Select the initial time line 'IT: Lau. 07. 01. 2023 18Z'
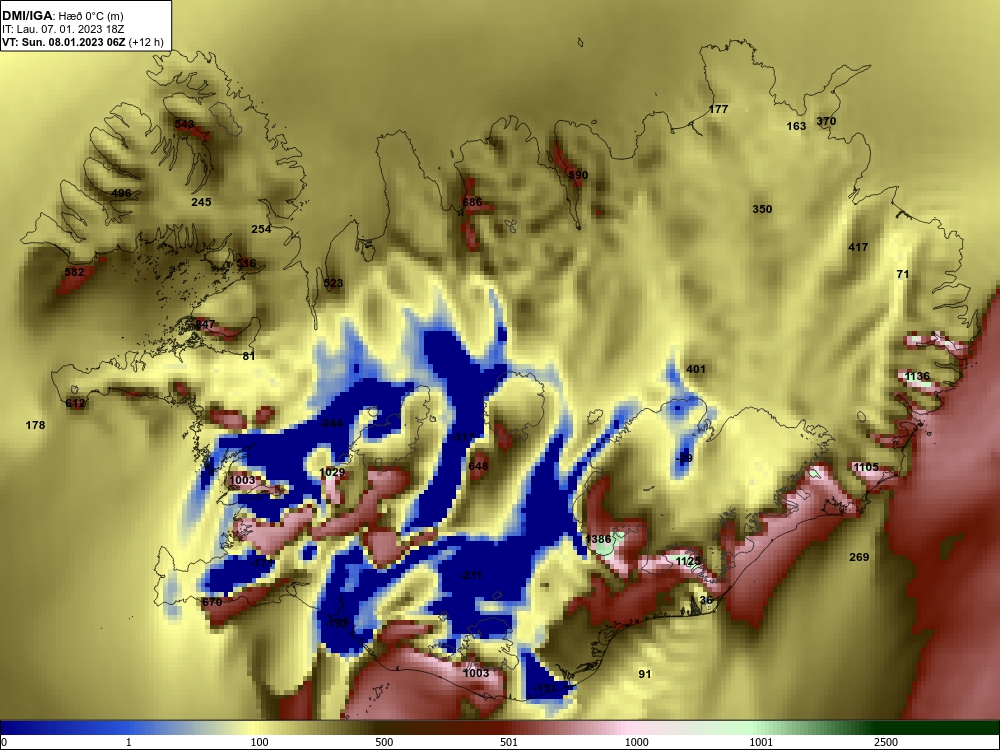The image size is (1000, 750). click(62, 29)
